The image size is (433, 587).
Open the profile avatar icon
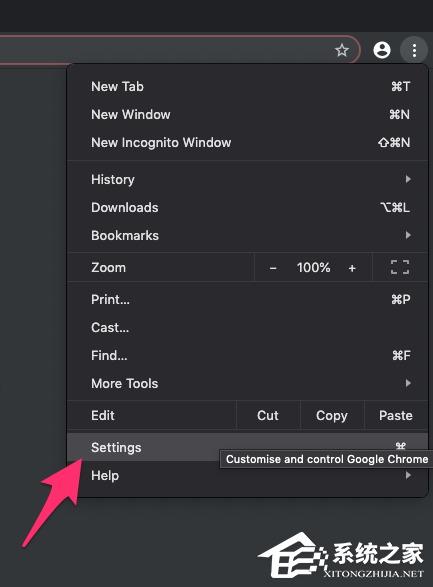(382, 50)
